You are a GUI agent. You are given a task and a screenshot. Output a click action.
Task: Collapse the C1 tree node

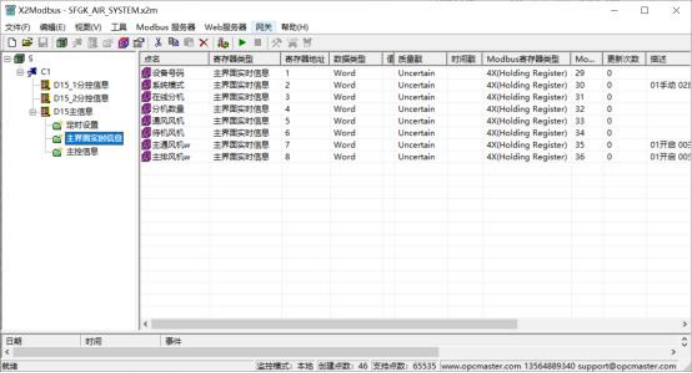[20, 72]
